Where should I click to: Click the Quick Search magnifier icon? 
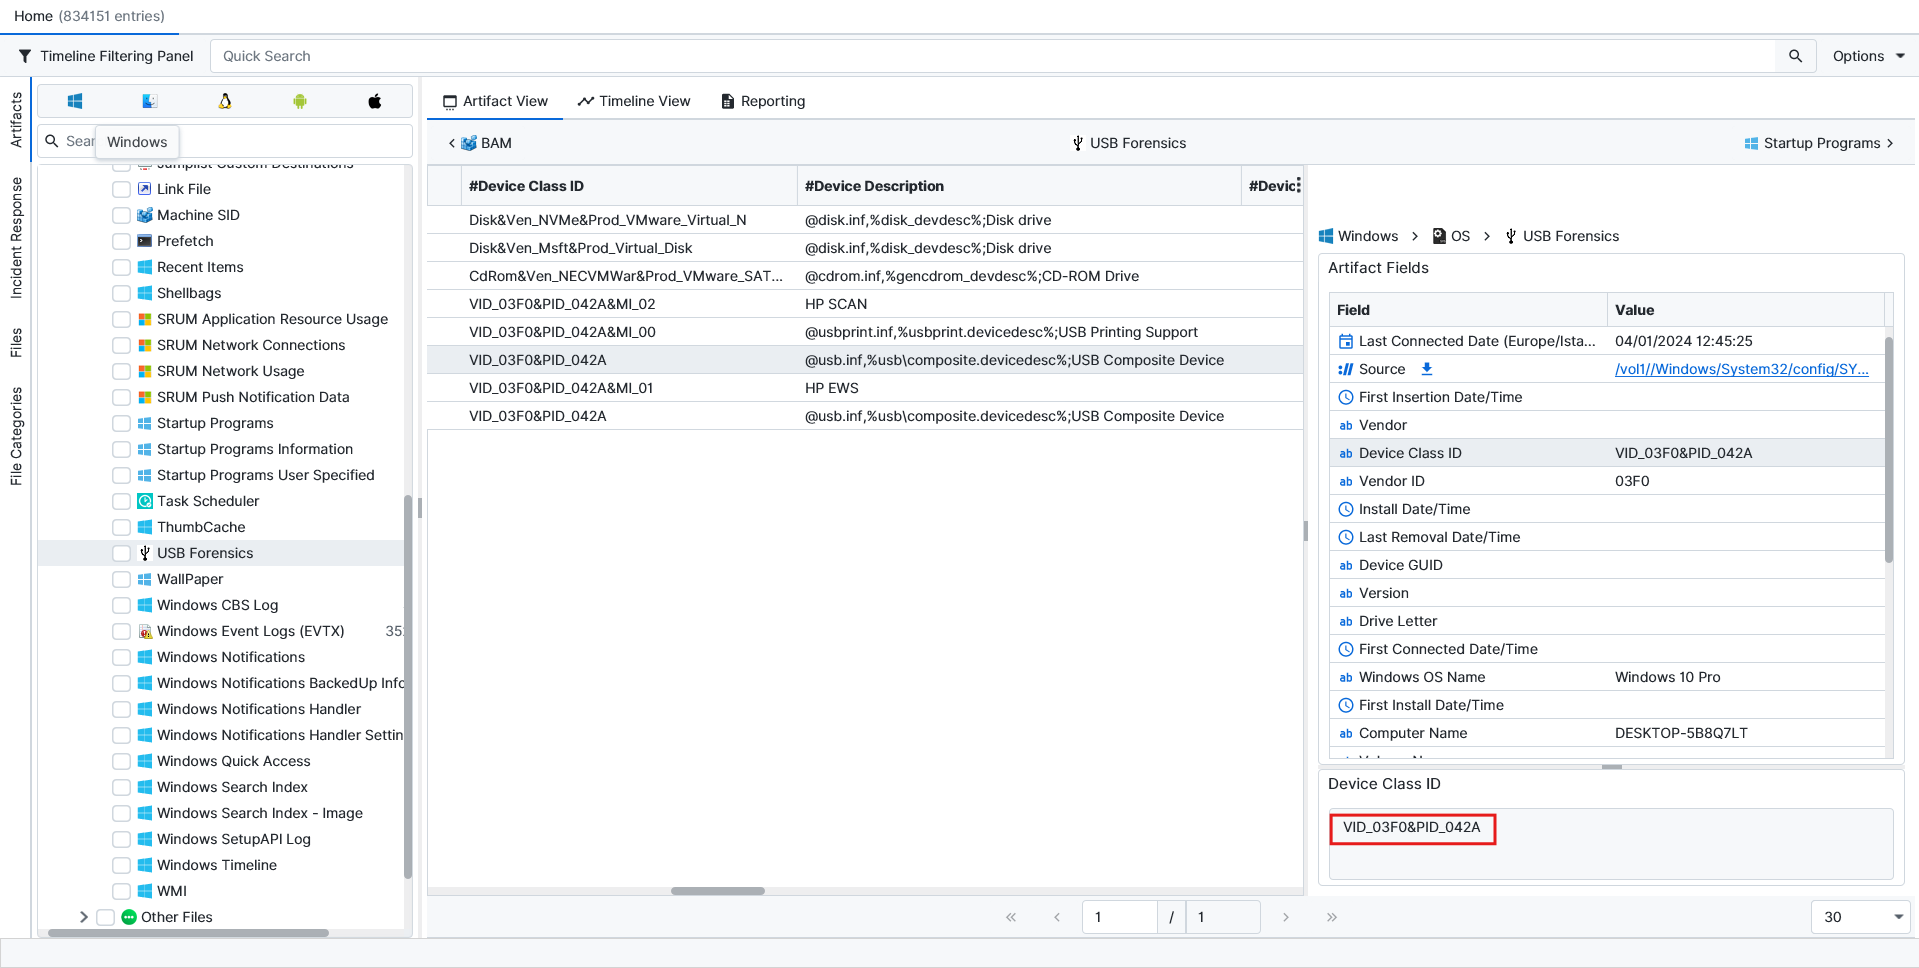(x=1795, y=56)
